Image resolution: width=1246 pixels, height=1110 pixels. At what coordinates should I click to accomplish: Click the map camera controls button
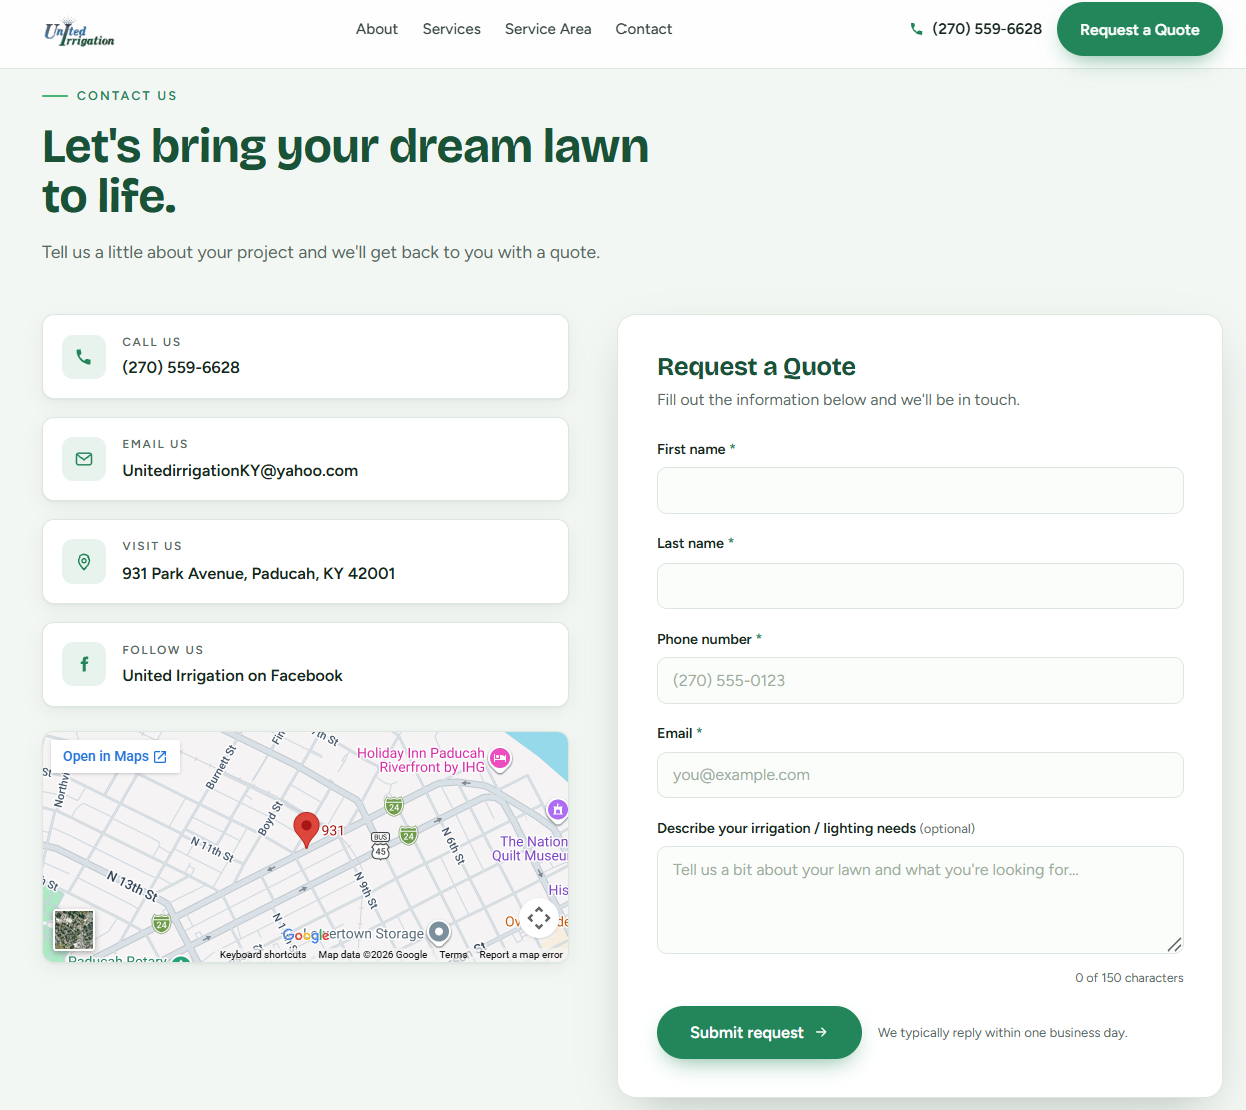[x=539, y=918]
